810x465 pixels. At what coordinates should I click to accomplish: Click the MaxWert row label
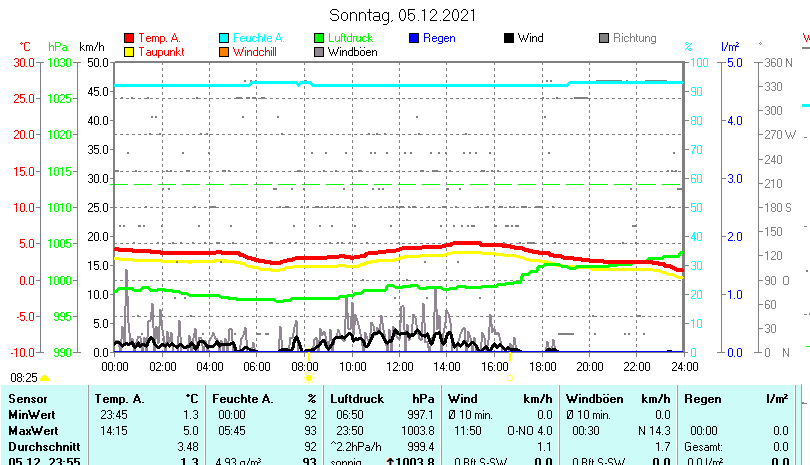coord(33,429)
